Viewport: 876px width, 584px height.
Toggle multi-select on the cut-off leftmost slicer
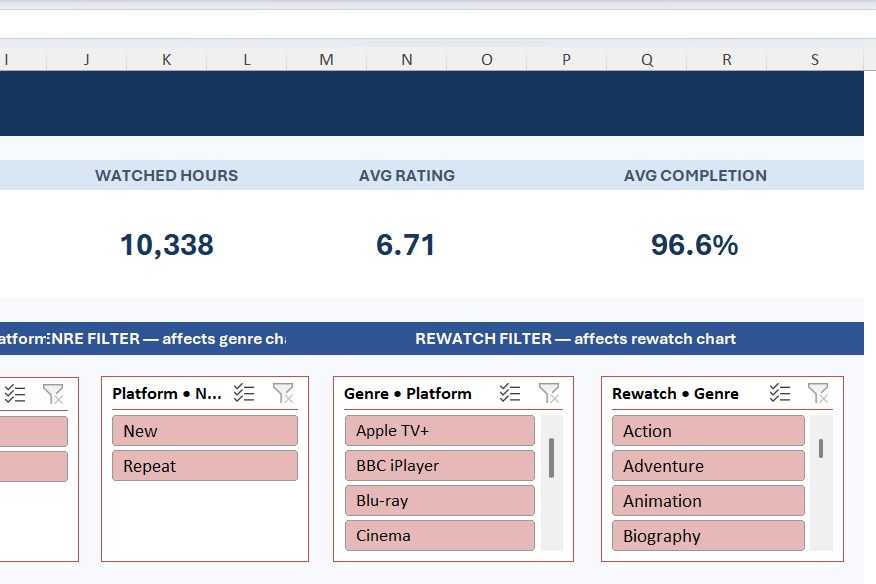pyautogui.click(x=15, y=394)
